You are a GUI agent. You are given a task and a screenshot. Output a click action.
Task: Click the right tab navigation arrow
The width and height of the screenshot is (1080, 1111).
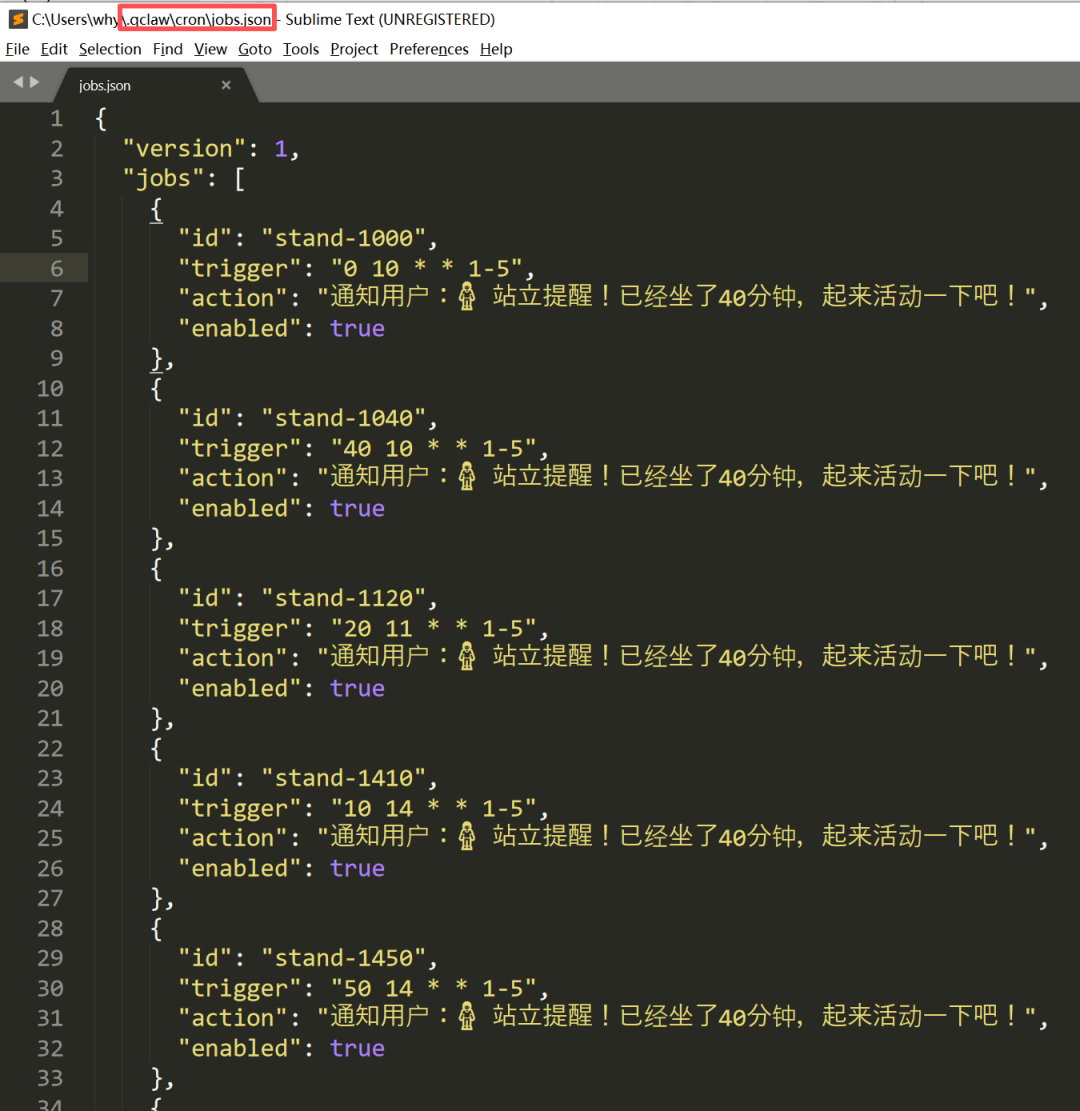(35, 83)
